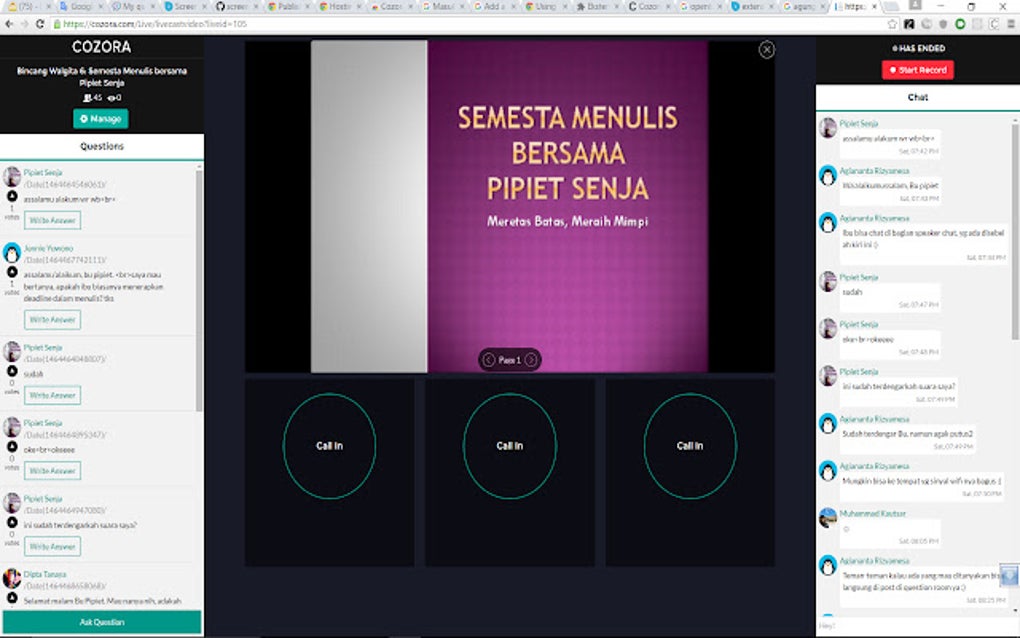The image size is (1020, 638).
Task: Click Write Answer under Pipiet Senja's first question
Action: pyautogui.click(x=52, y=219)
